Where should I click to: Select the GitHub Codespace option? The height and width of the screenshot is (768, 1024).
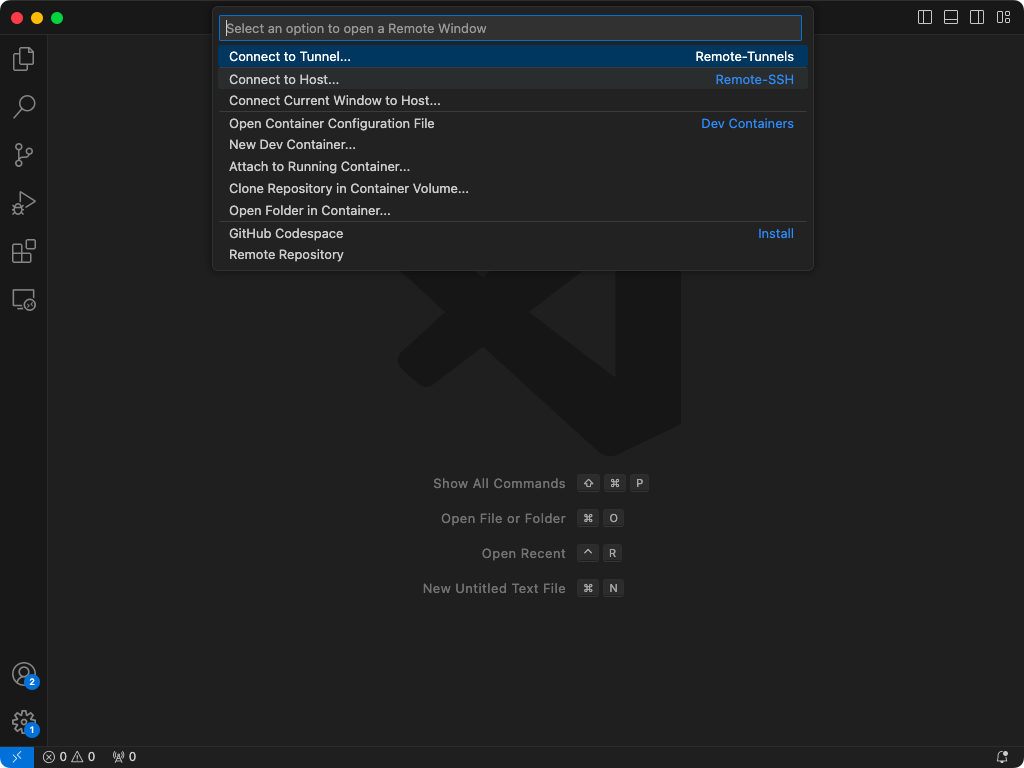point(513,233)
